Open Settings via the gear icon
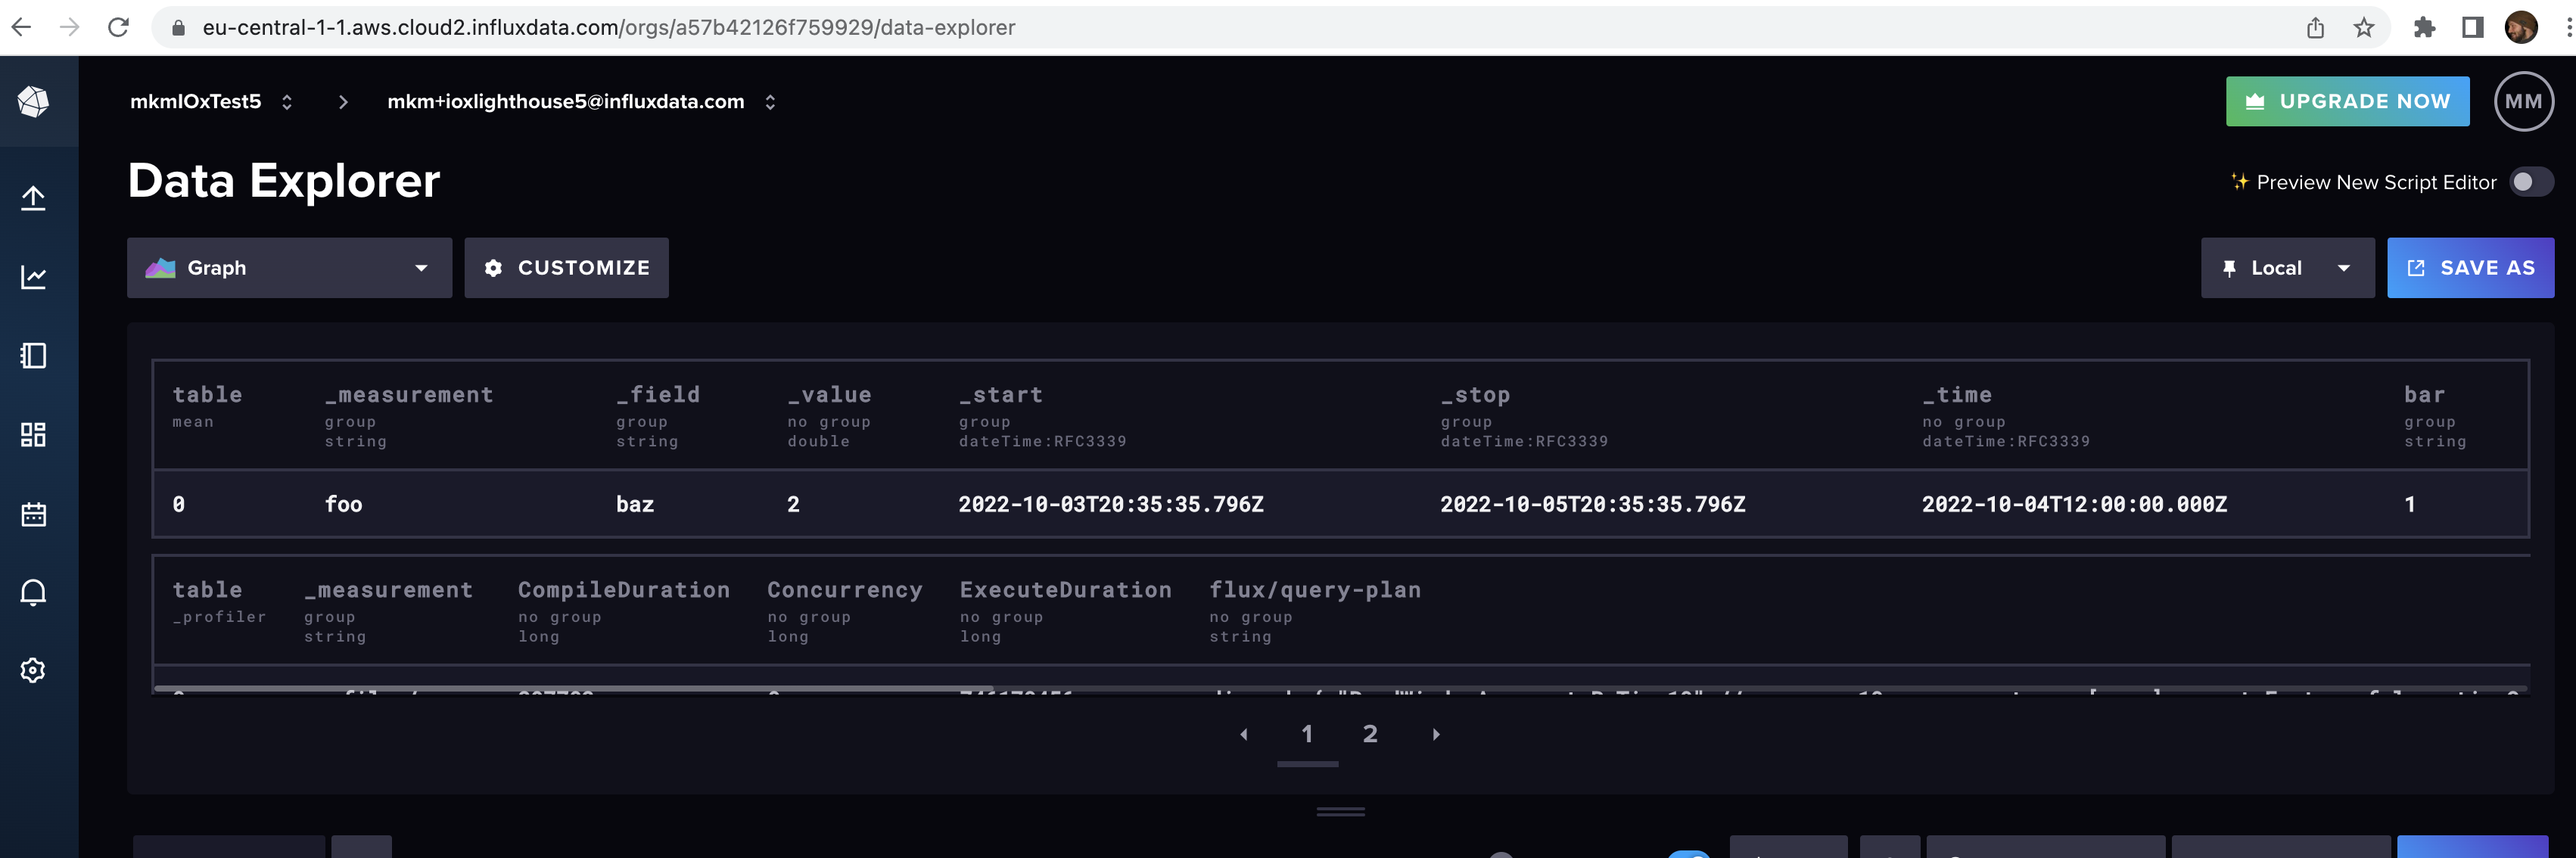The image size is (2576, 858). click(x=33, y=669)
